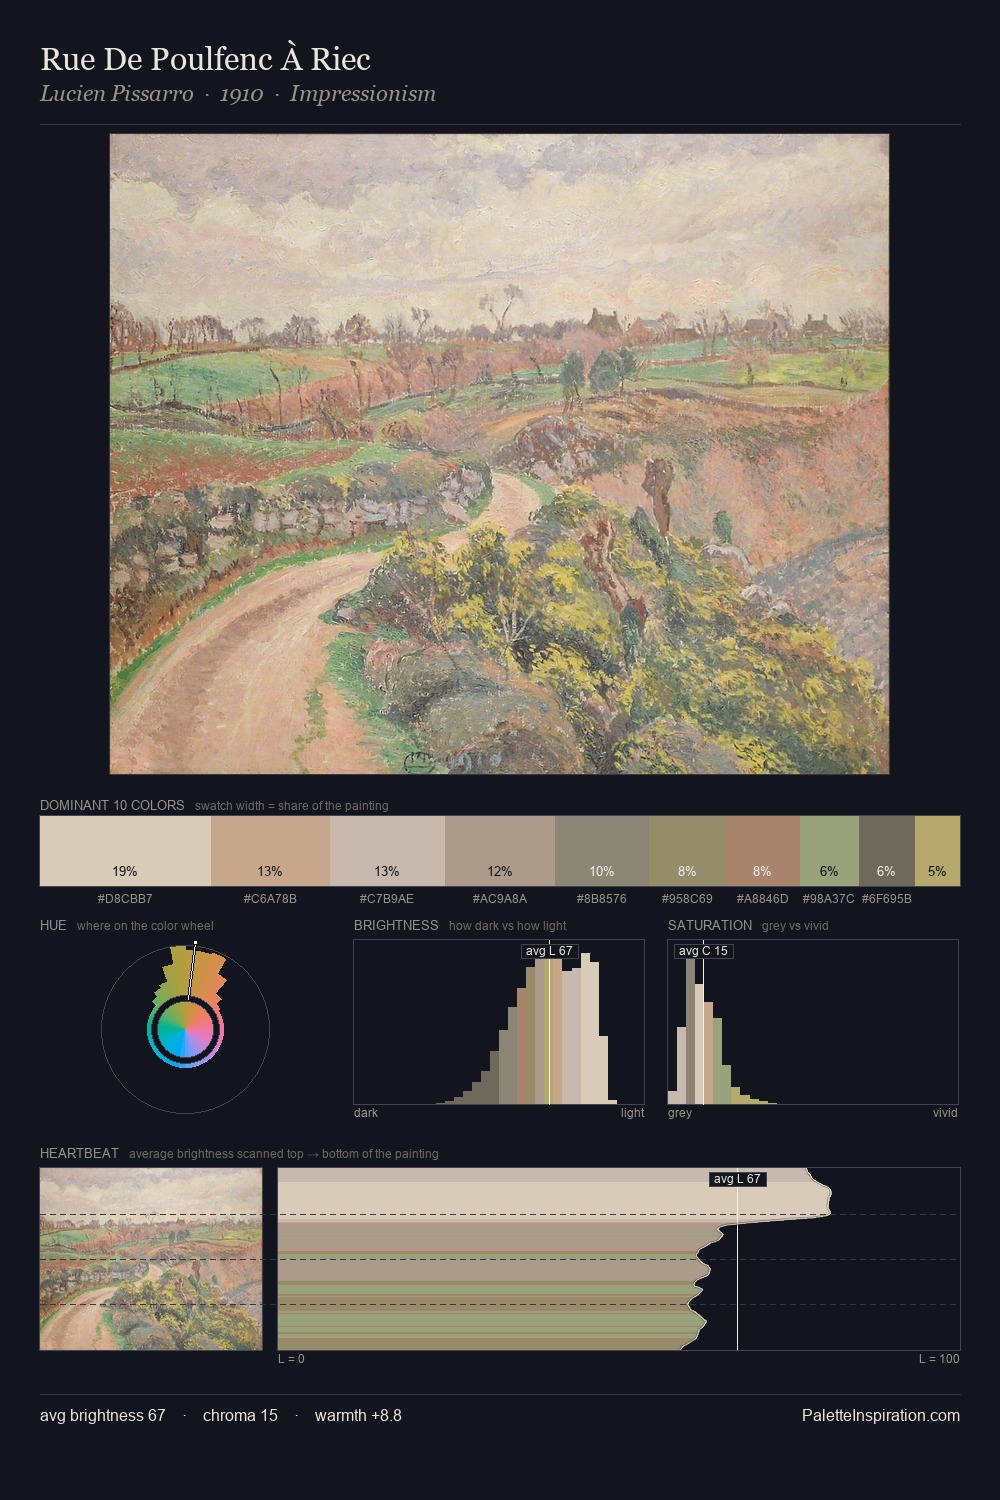Click the brightness histogram chart
Image resolution: width=1000 pixels, height=1500 pixels.
pyautogui.click(x=499, y=1022)
